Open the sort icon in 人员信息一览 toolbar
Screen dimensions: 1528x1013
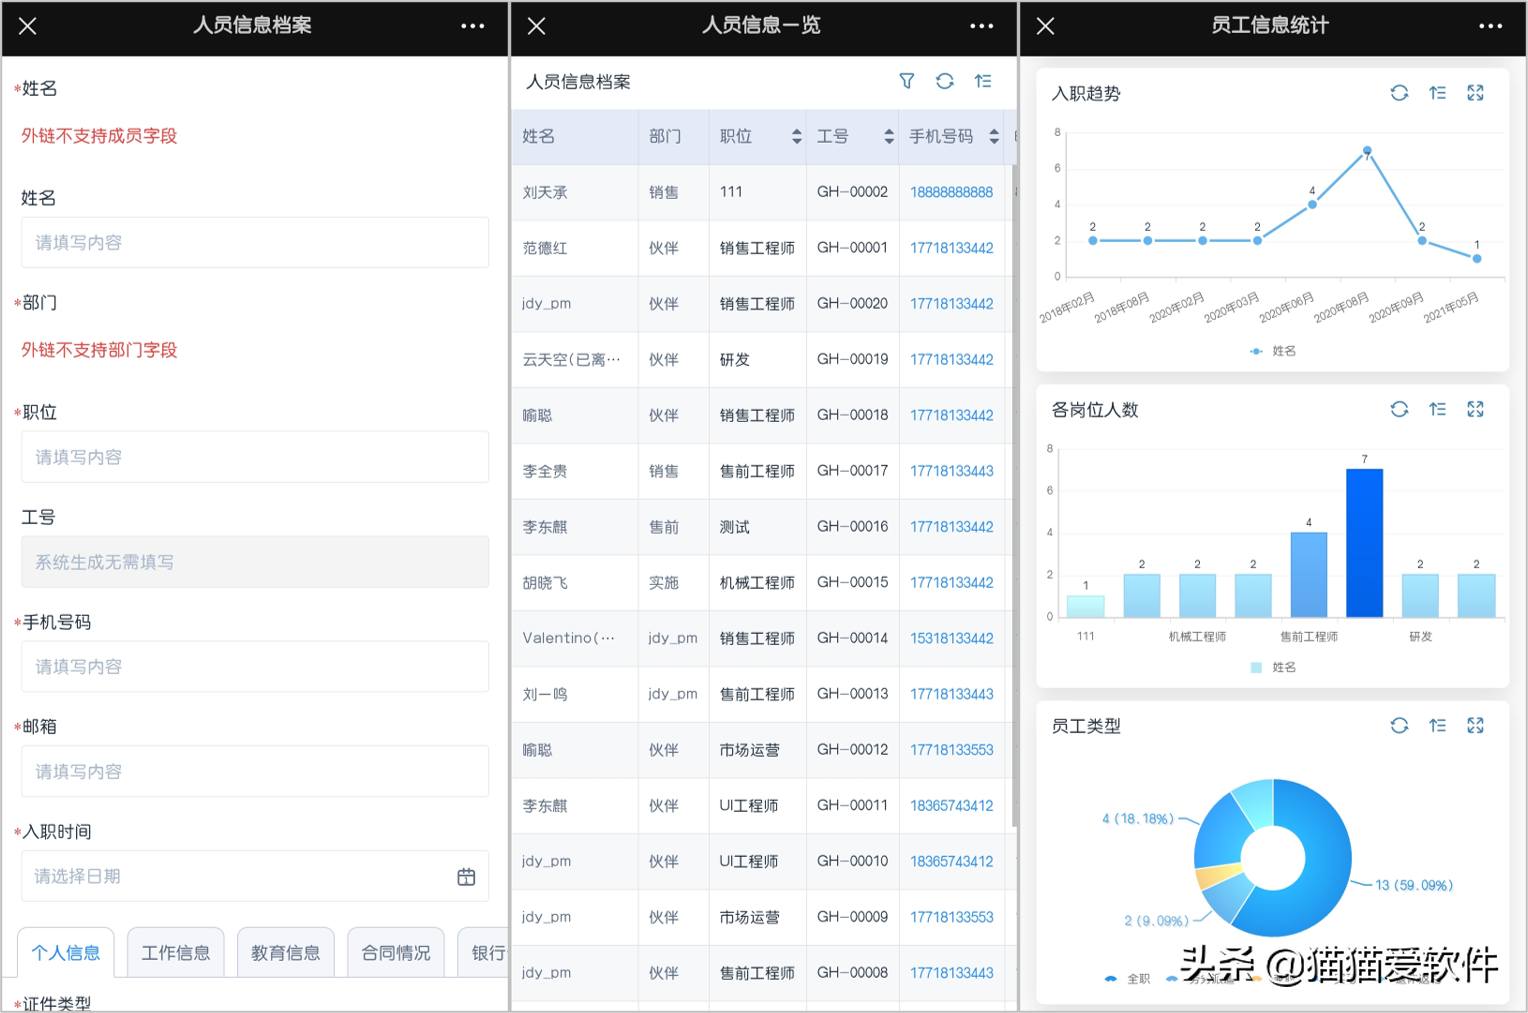pyautogui.click(x=983, y=81)
